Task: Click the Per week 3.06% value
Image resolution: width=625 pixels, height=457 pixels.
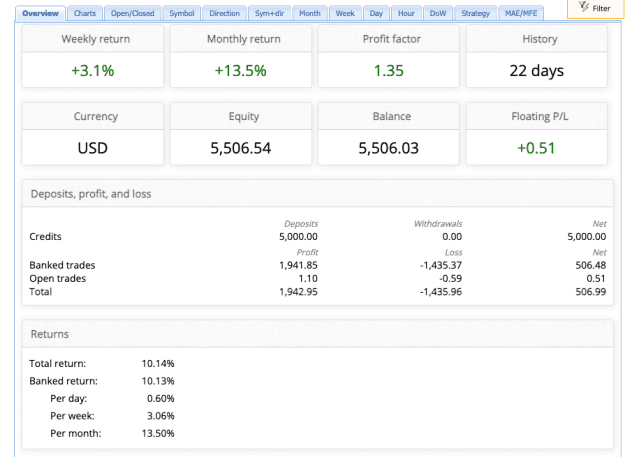Action: pos(161,416)
